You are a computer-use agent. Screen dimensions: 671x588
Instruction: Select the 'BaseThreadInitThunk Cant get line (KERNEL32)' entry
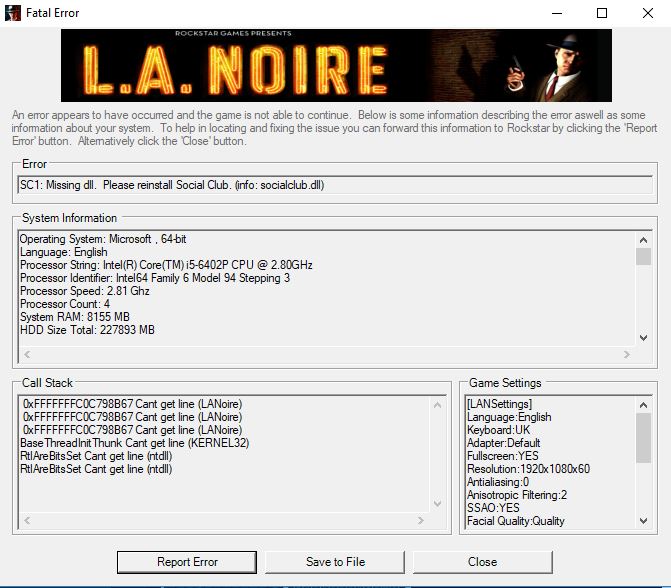click(x=134, y=443)
